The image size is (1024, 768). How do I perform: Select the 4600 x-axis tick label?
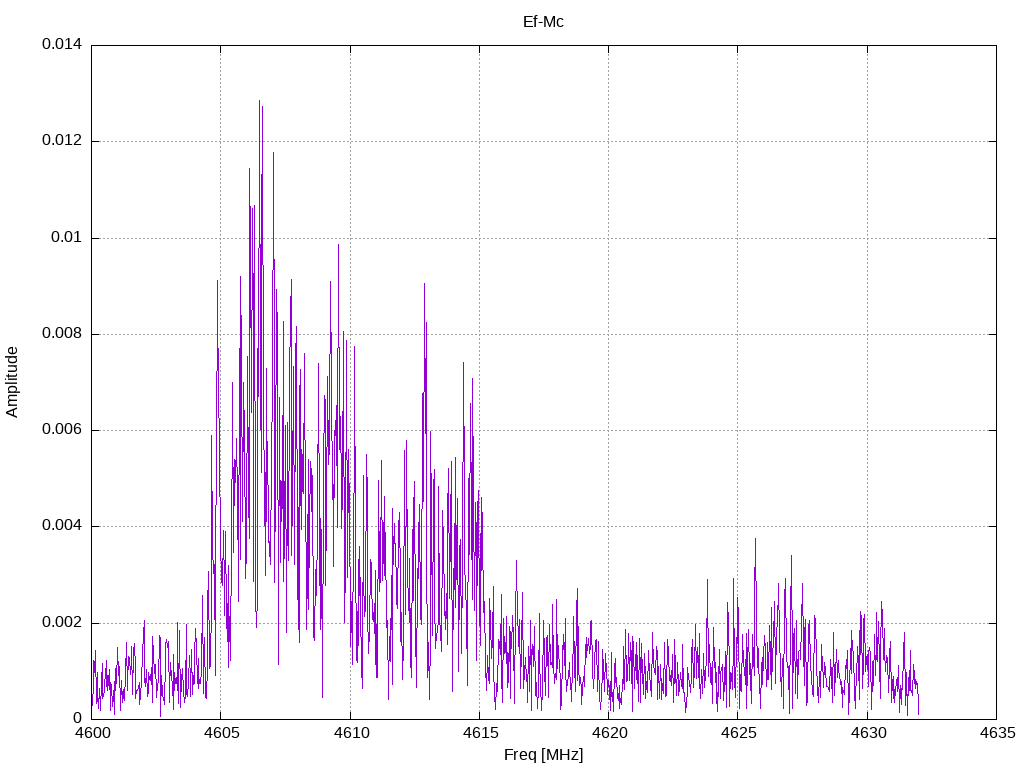pos(92,733)
